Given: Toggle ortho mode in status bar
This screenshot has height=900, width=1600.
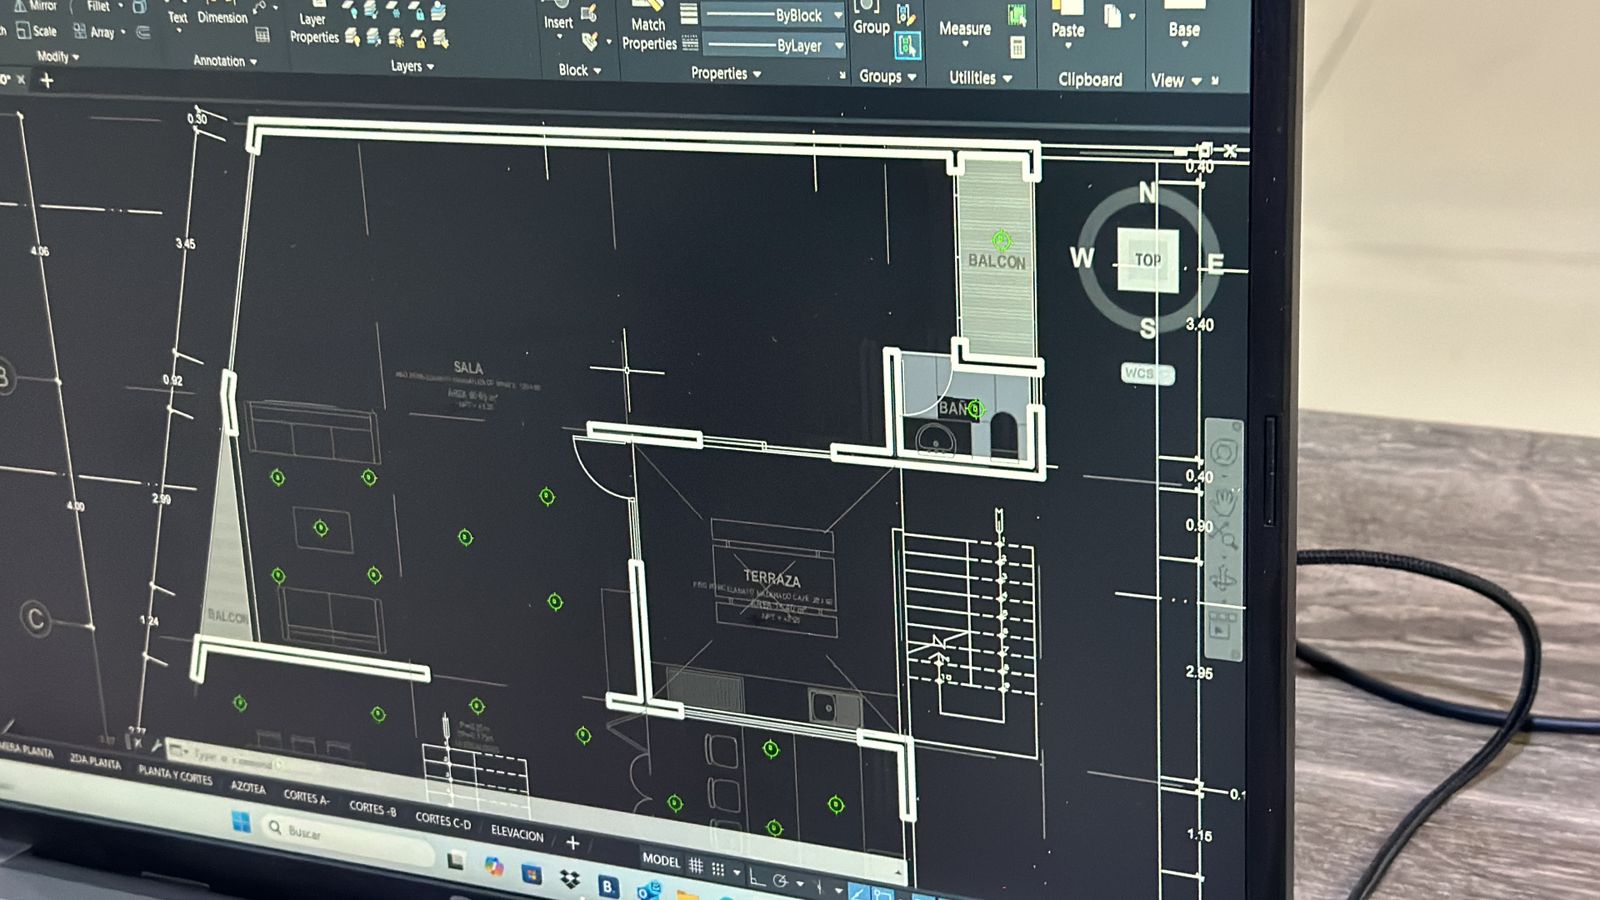Looking at the screenshot, I should (x=757, y=878).
